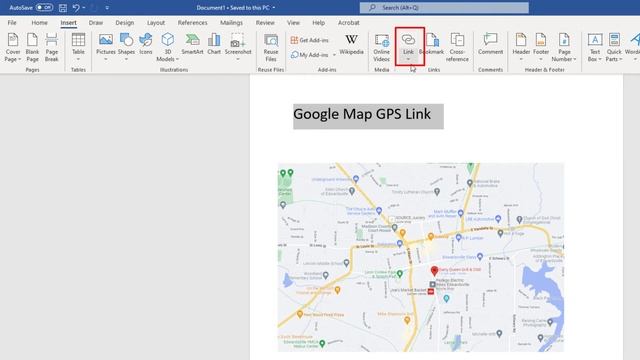Viewport: 640px width, 360px height.
Task: Expand the document title save-location dropdown
Action: pyautogui.click(x=273, y=8)
